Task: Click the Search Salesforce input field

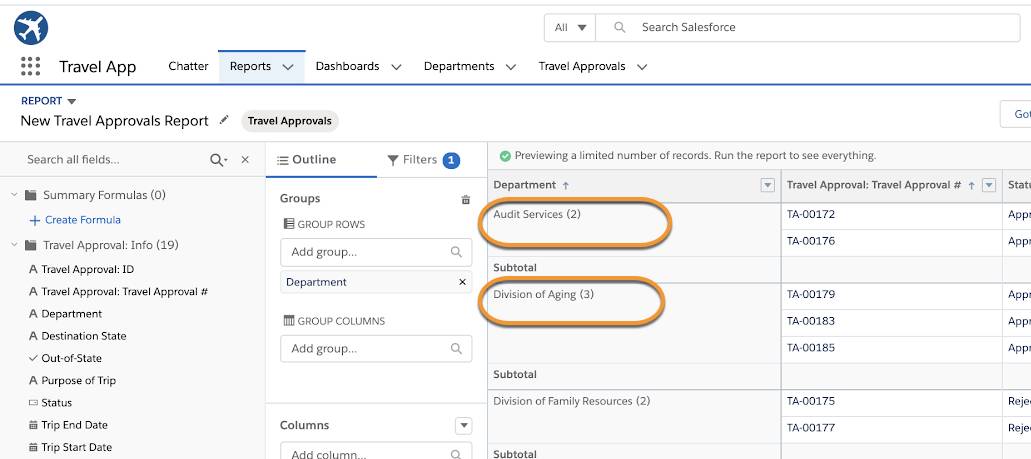Action: [x=820, y=27]
